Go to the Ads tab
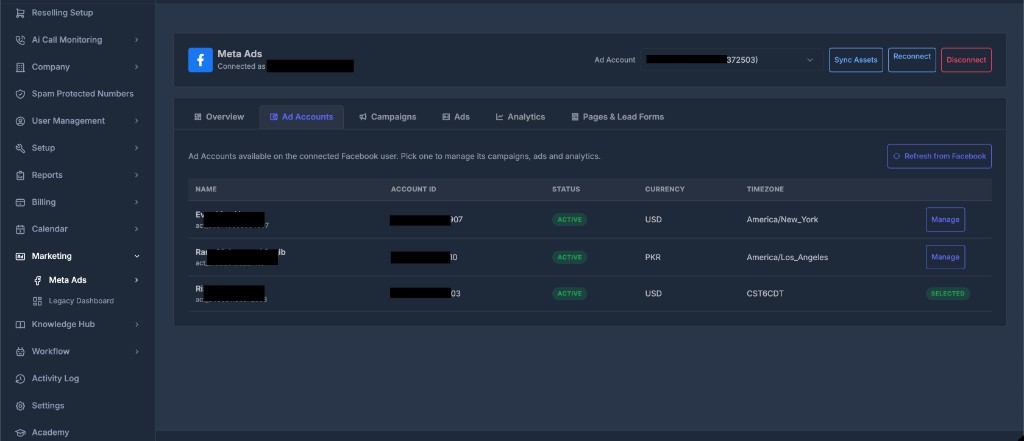This screenshot has height=441, width=1024. click(456, 117)
